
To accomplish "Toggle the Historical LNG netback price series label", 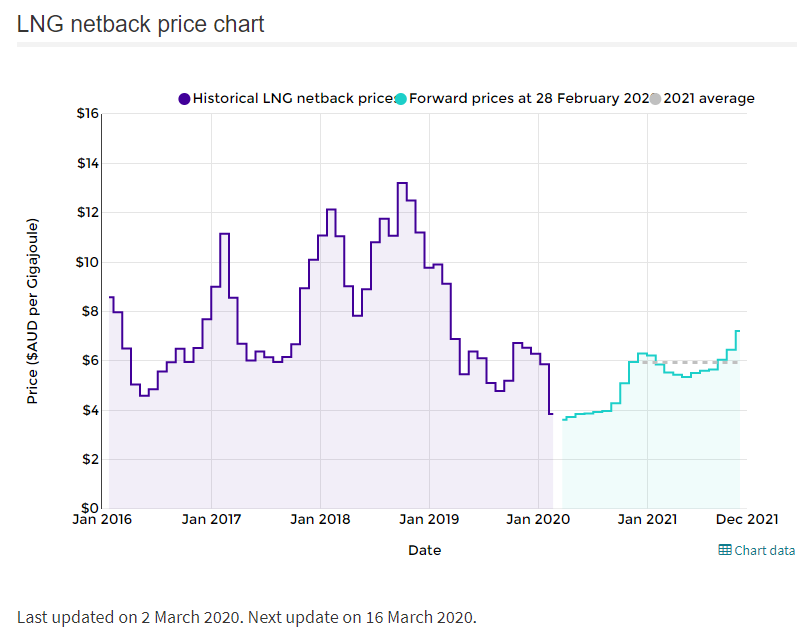I will [x=293, y=99].
